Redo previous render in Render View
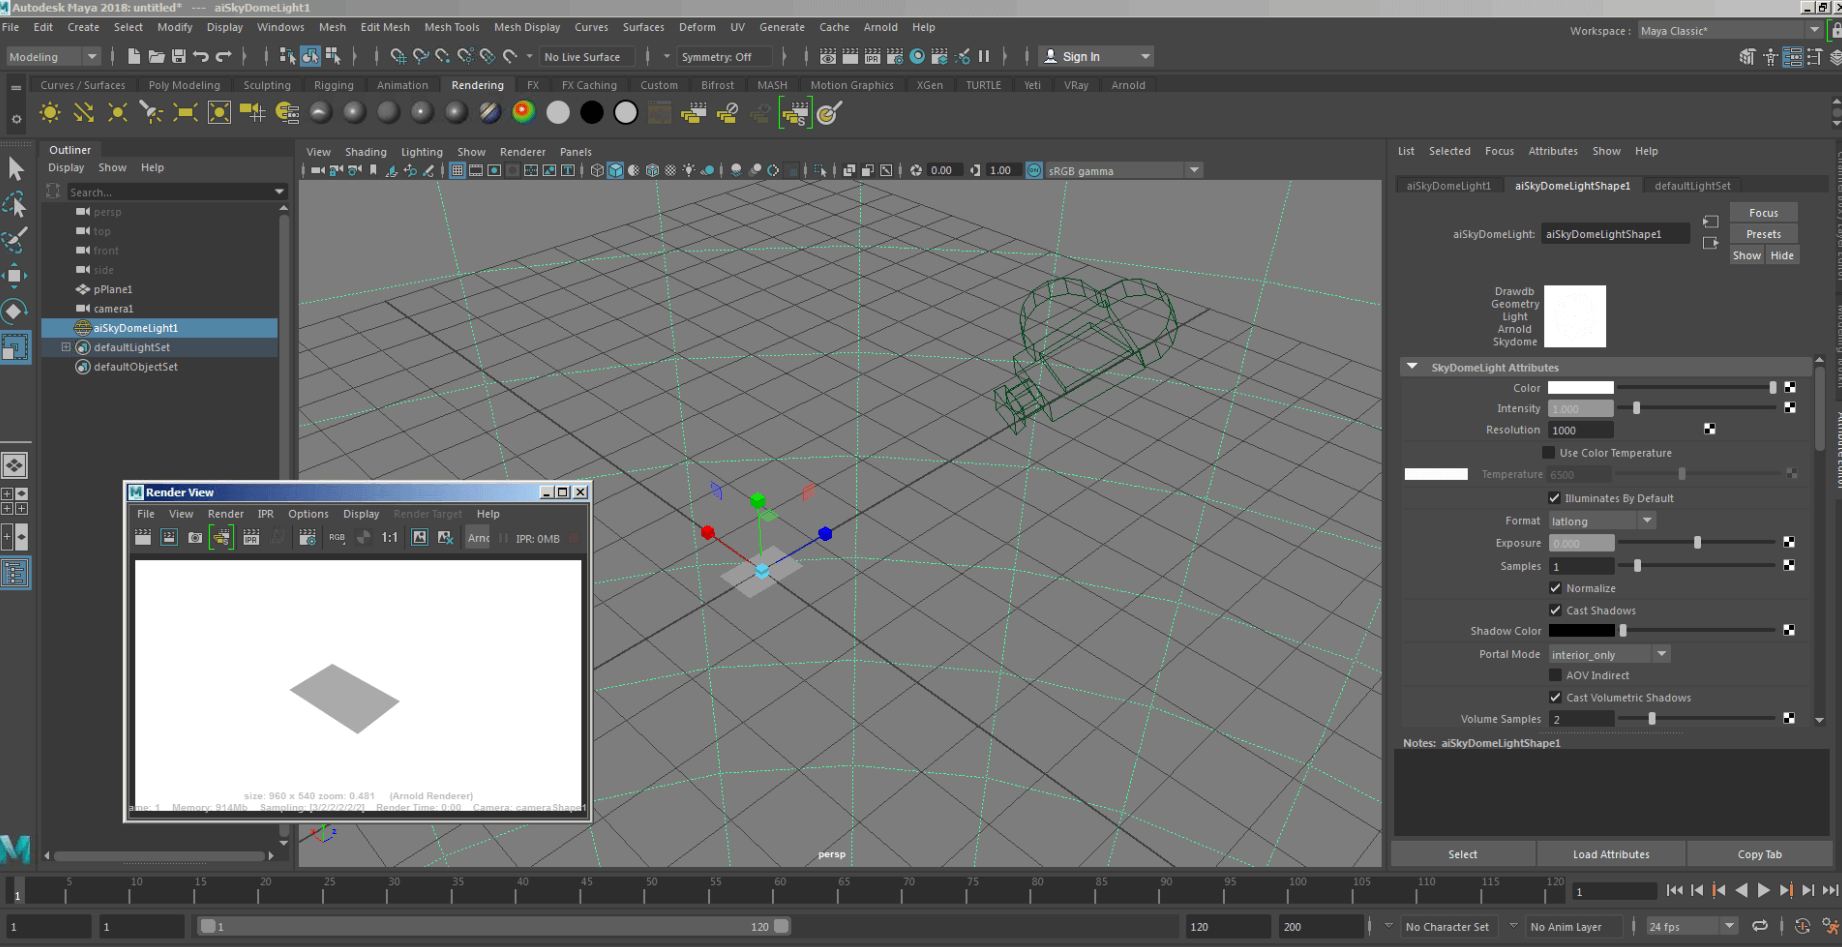 point(143,538)
